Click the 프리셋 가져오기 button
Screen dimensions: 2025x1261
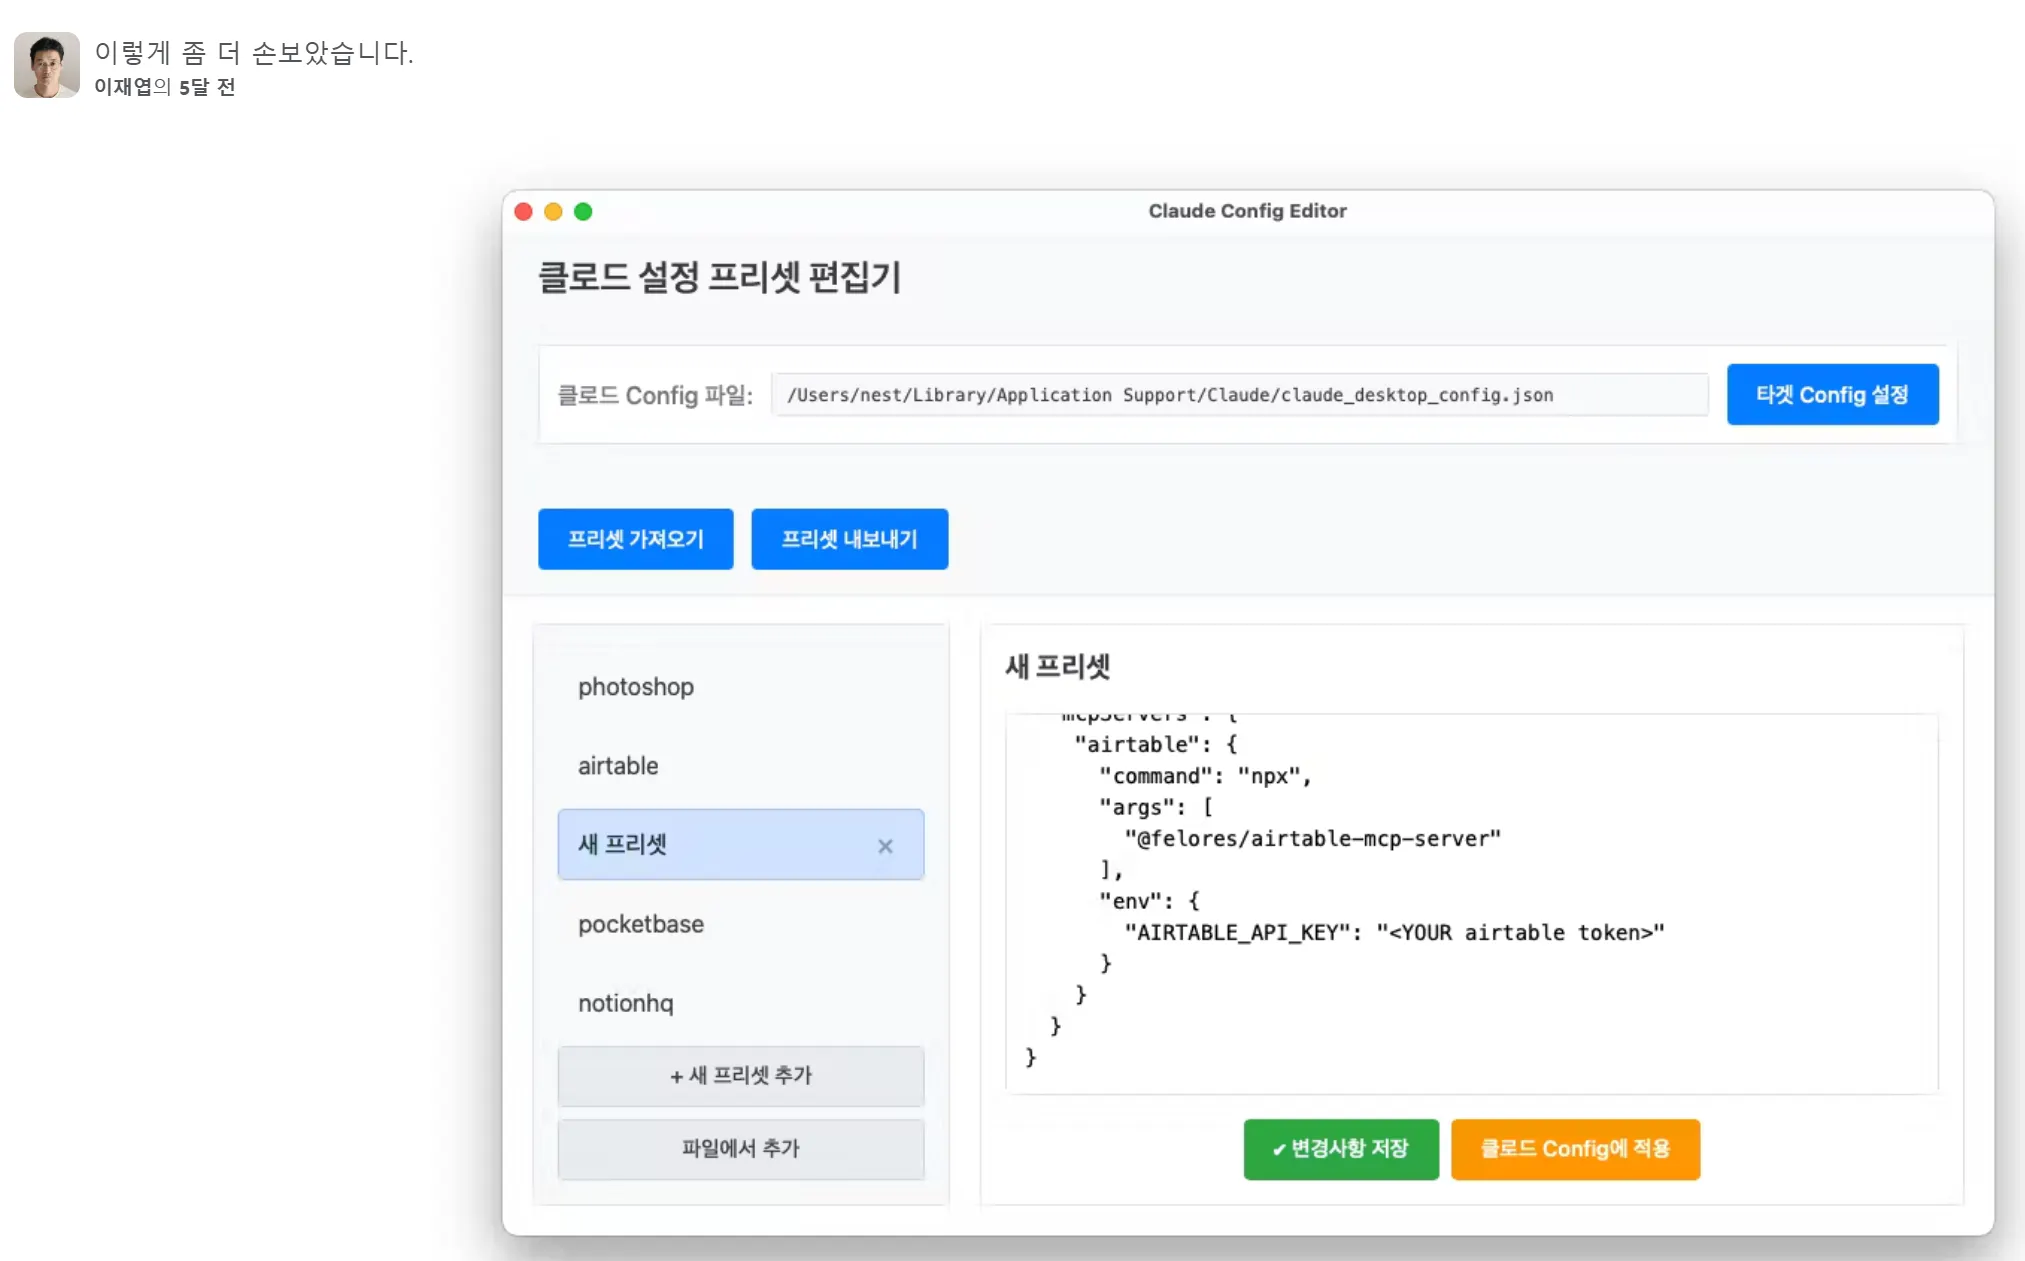tap(636, 539)
